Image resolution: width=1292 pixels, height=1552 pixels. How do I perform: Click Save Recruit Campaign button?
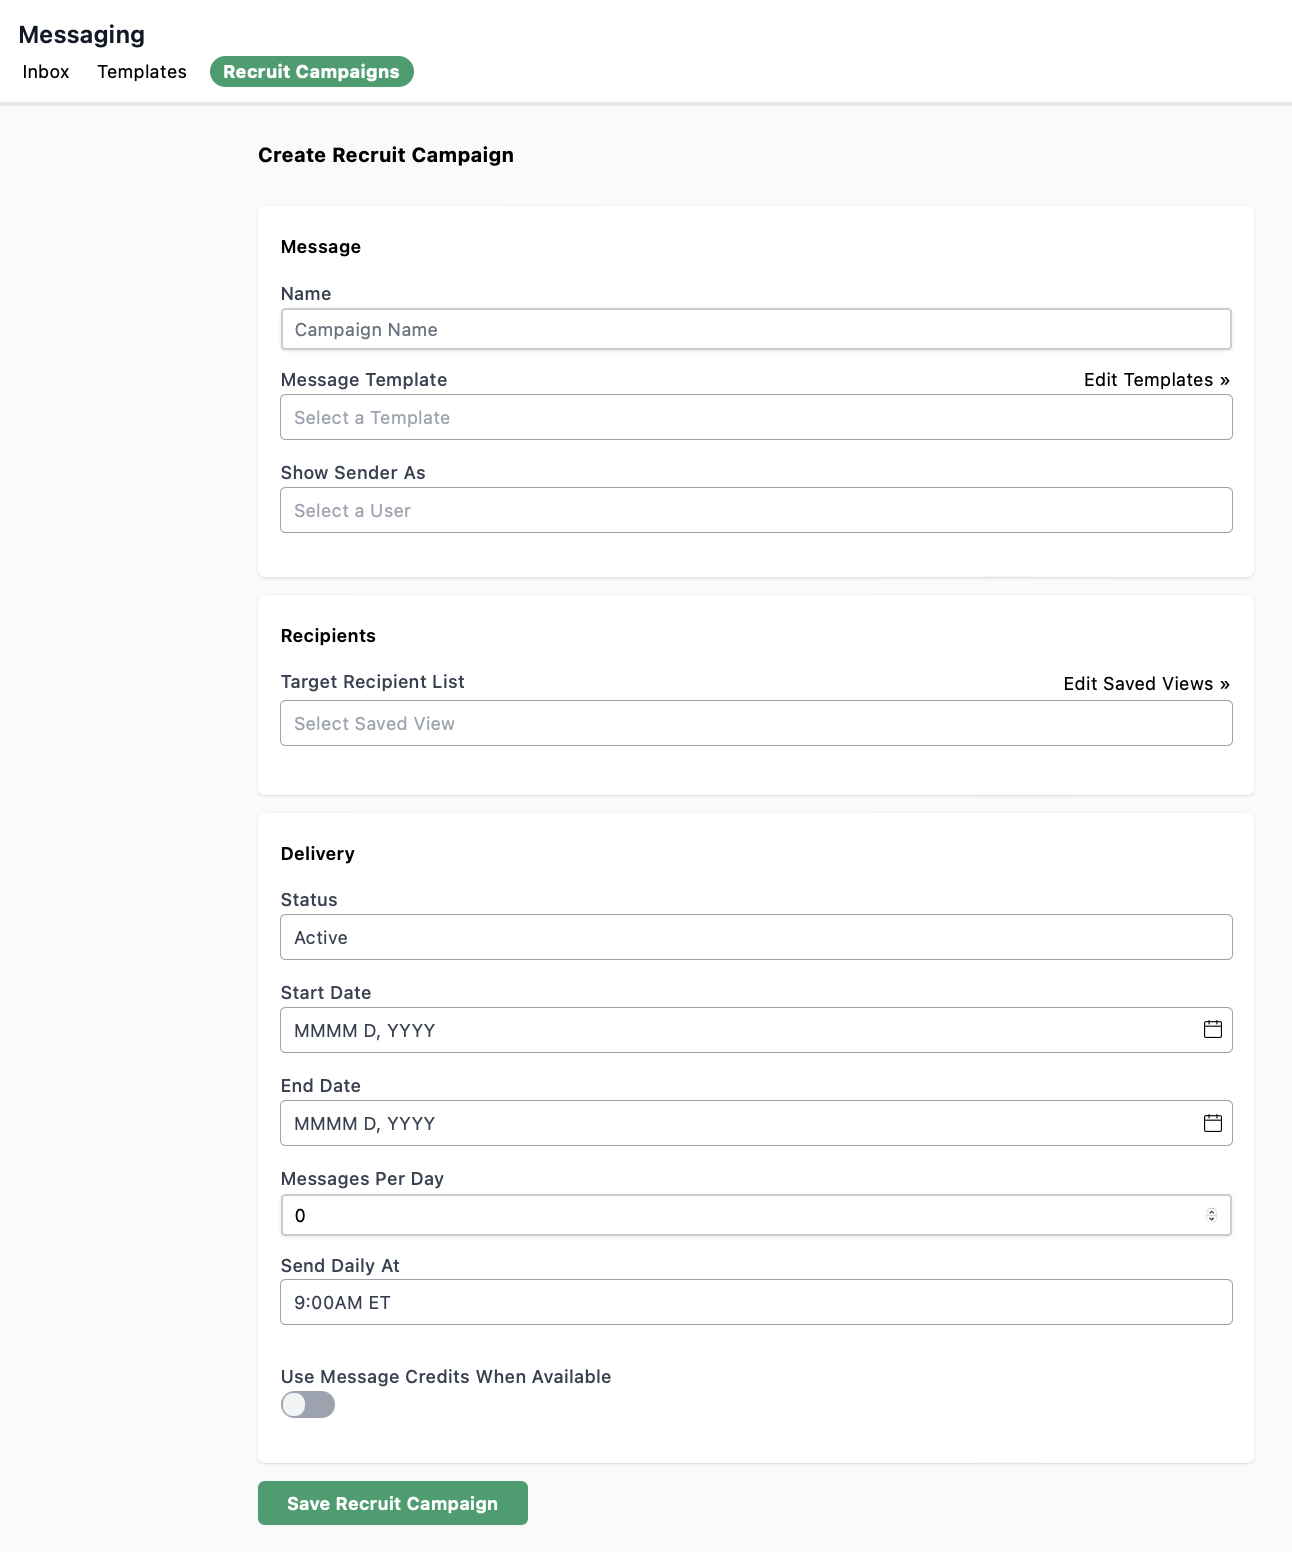click(x=392, y=1503)
